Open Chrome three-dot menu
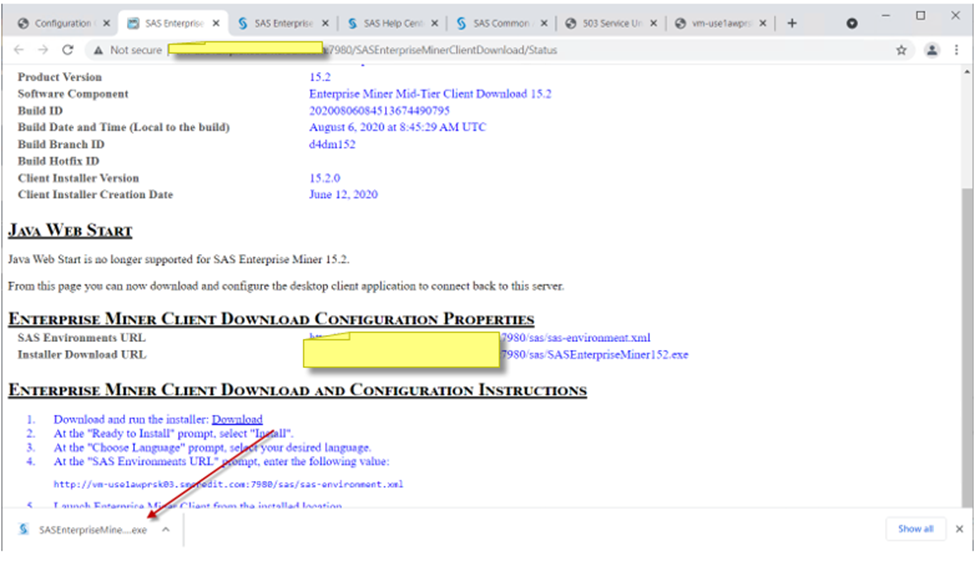The width and height of the screenshot is (975, 561). (x=956, y=50)
